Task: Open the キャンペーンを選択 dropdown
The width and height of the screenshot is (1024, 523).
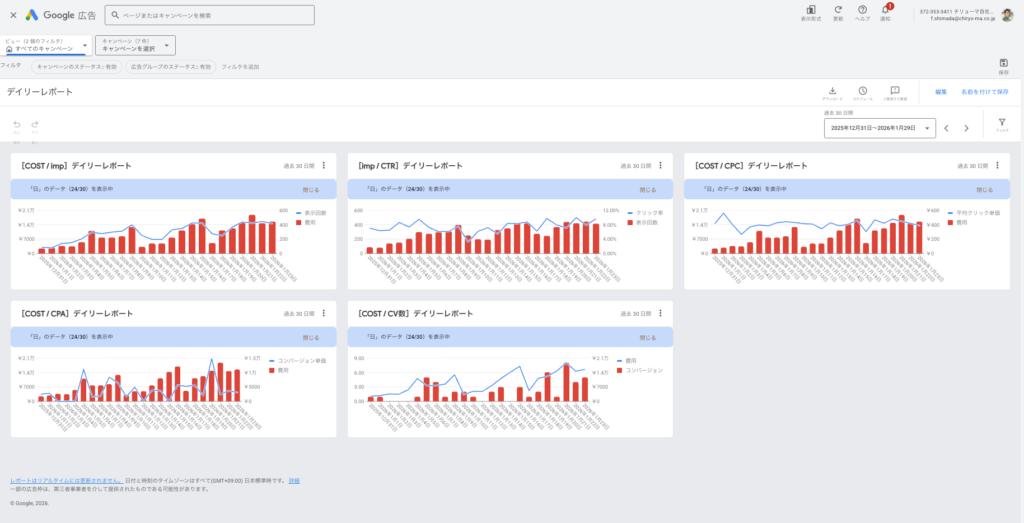Action: click(135, 45)
